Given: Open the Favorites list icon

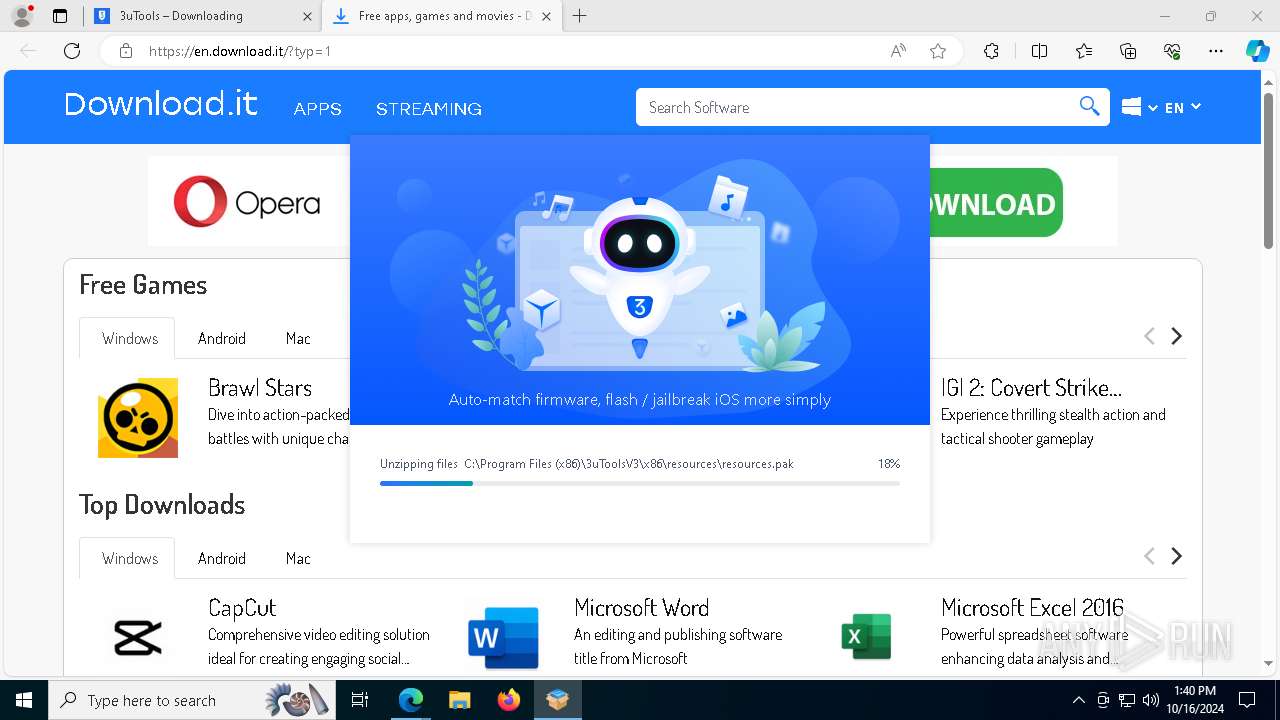Looking at the screenshot, I should pos(1084,51).
